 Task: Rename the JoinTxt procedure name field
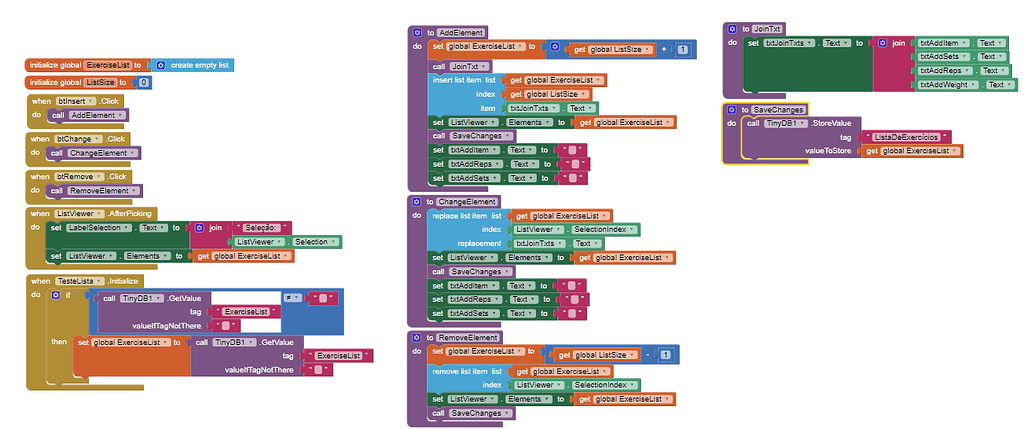(x=767, y=29)
